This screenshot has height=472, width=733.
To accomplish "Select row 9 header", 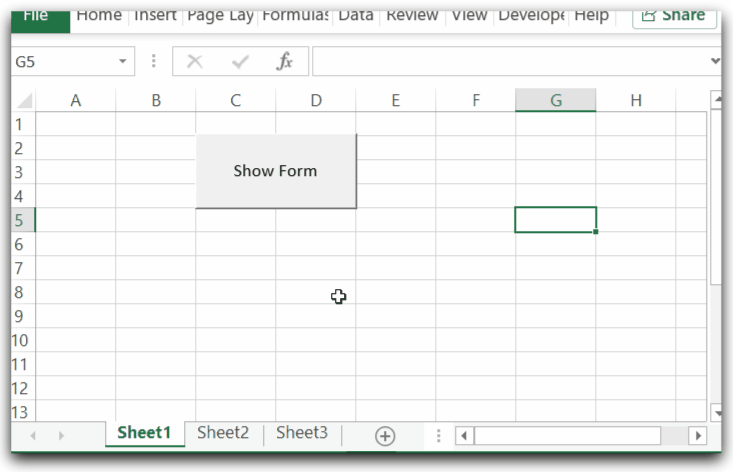I will click(23, 316).
